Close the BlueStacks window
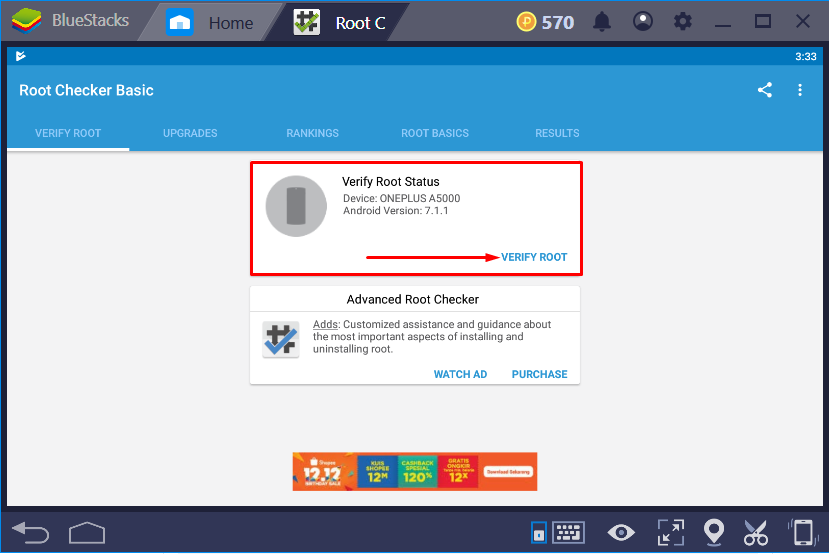Image resolution: width=829 pixels, height=554 pixels. 803,22
